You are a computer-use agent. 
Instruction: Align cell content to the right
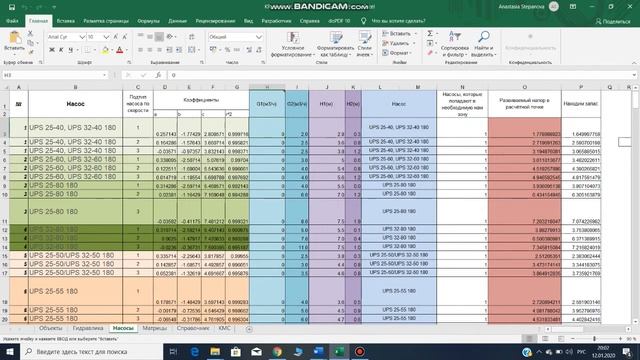click(x=159, y=50)
